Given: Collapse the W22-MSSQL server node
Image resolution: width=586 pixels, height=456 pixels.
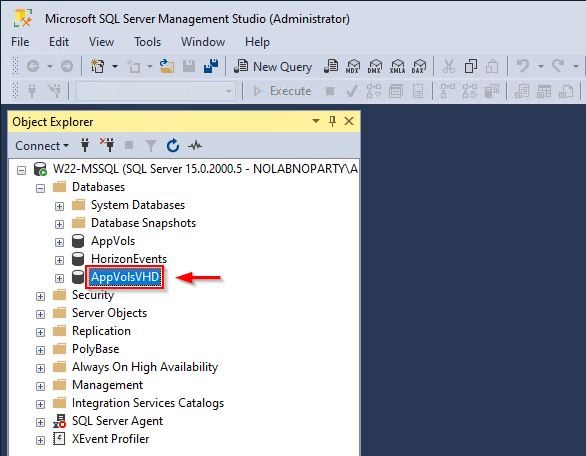Looking at the screenshot, I should [22, 170].
